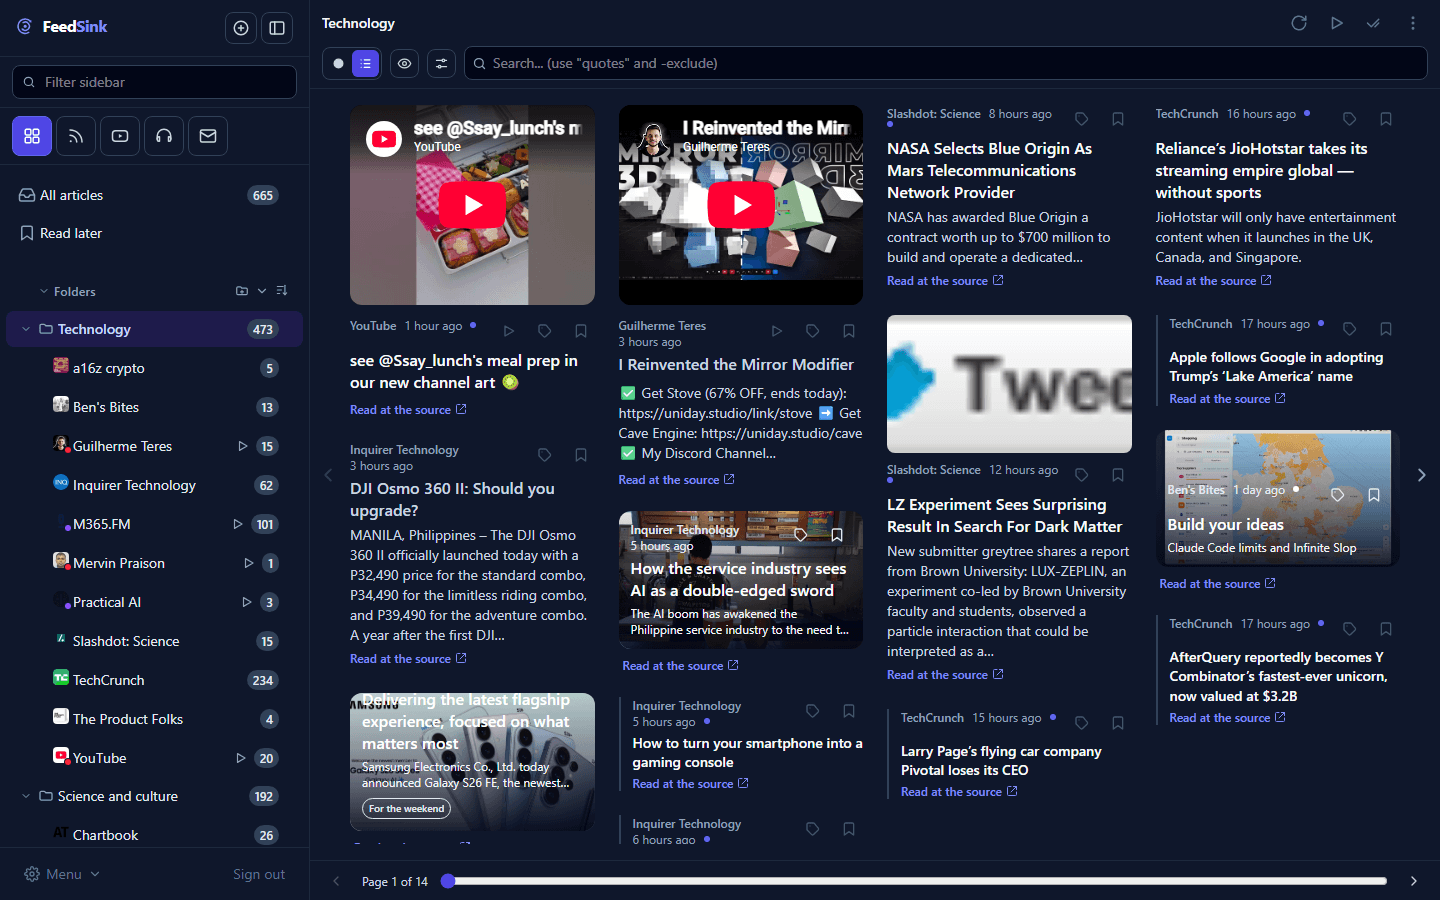The height and width of the screenshot is (900, 1440).
Task: Read the JioHotstar article at the source
Action: pos(1213,281)
